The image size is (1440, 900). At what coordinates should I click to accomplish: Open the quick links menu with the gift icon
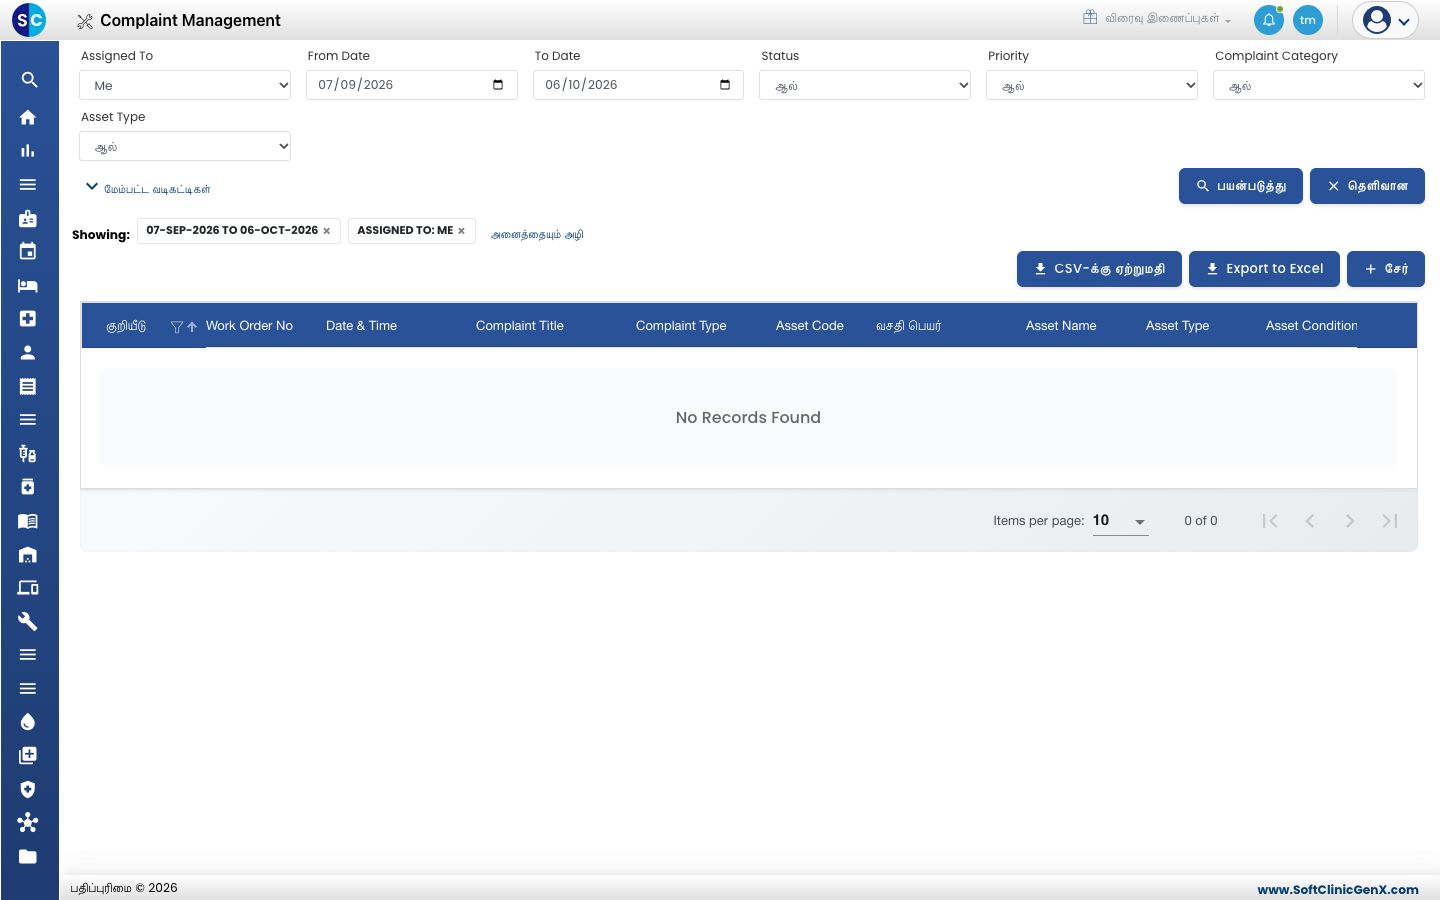pyautogui.click(x=1157, y=19)
